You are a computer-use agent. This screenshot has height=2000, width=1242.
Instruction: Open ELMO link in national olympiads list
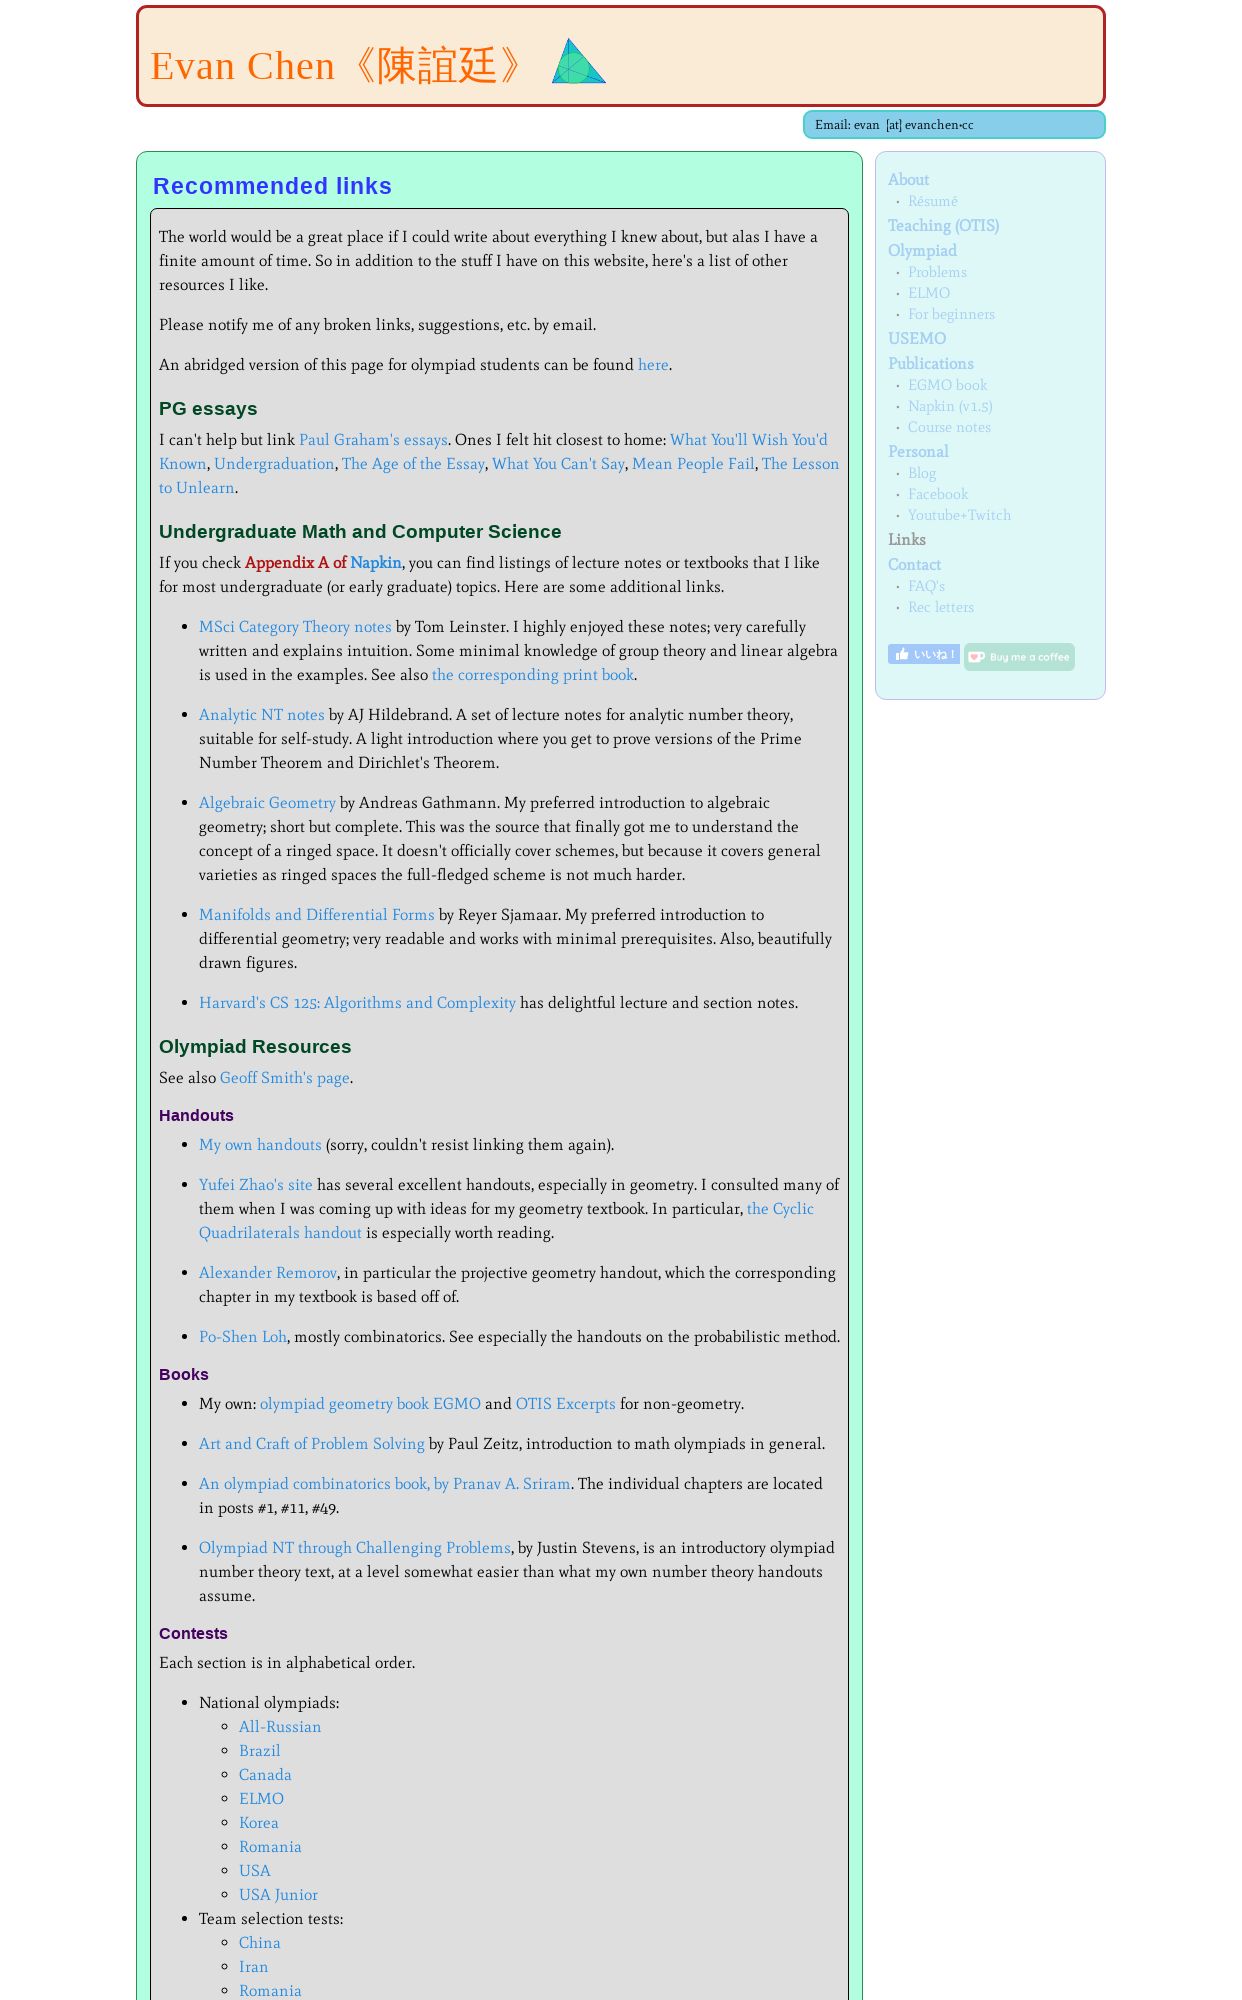click(262, 1799)
